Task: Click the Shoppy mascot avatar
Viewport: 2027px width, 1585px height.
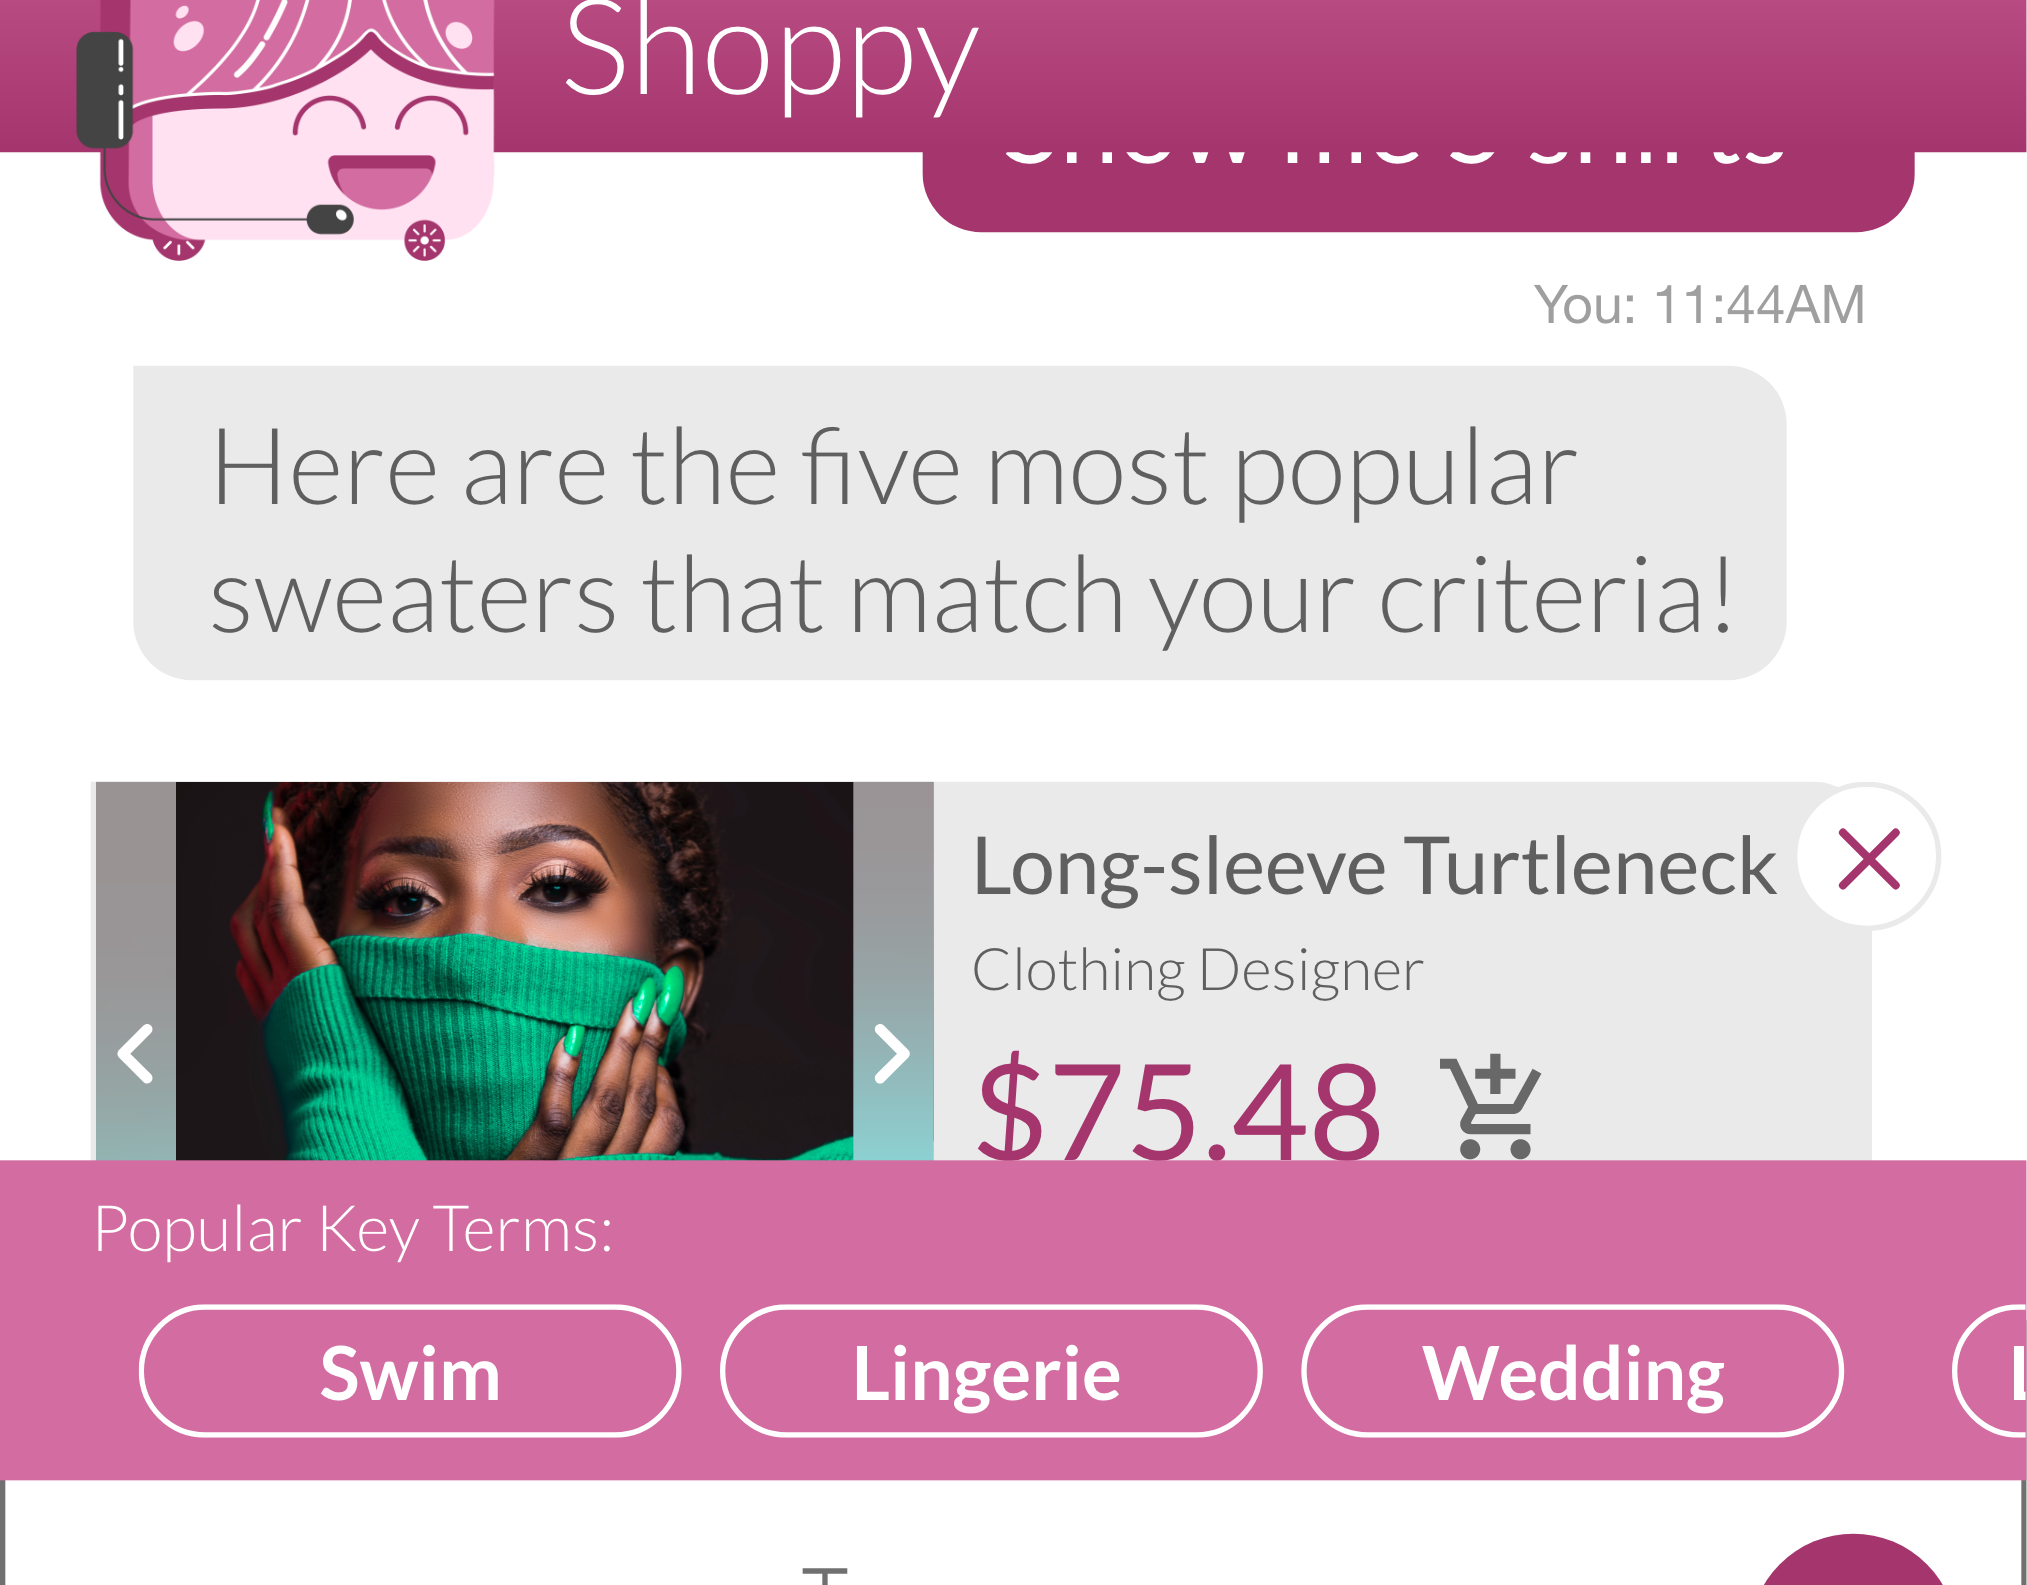Action: pyautogui.click(x=285, y=125)
